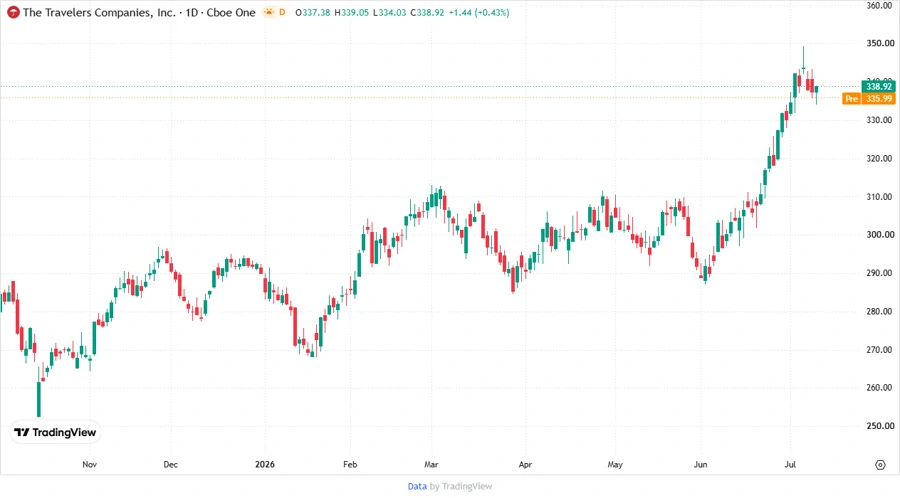This screenshot has width=900, height=498.
Task: Select the low value L334.03
Action: pyautogui.click(x=390, y=12)
